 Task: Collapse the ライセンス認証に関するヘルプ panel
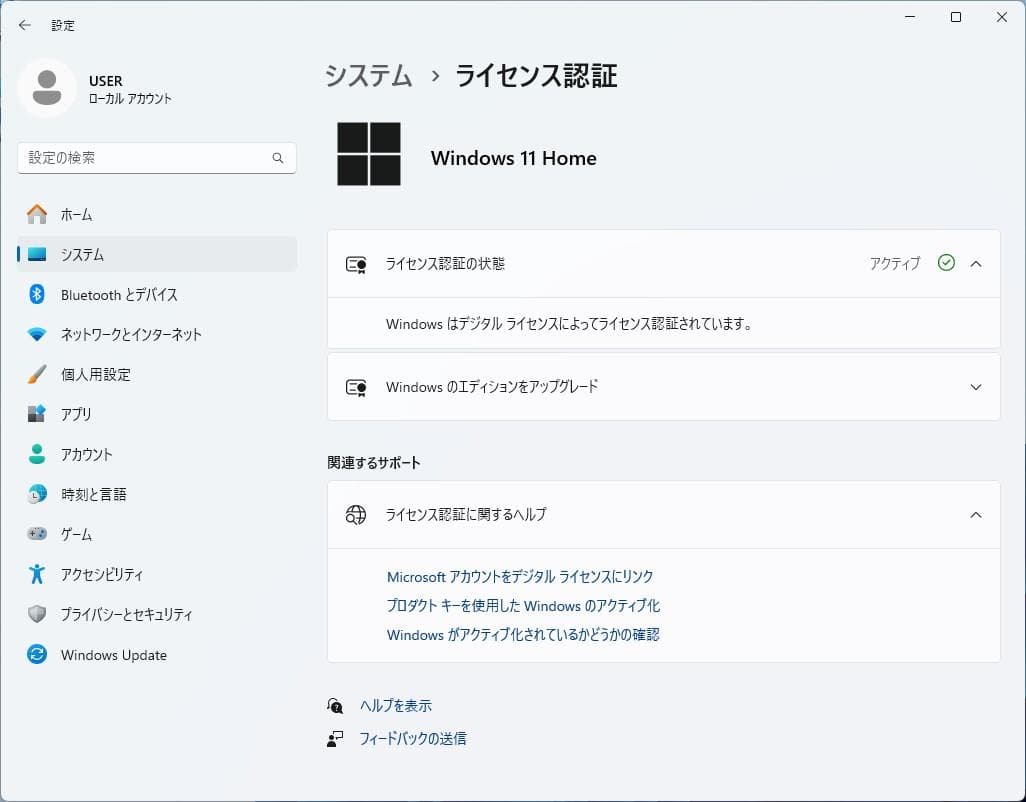(x=975, y=515)
